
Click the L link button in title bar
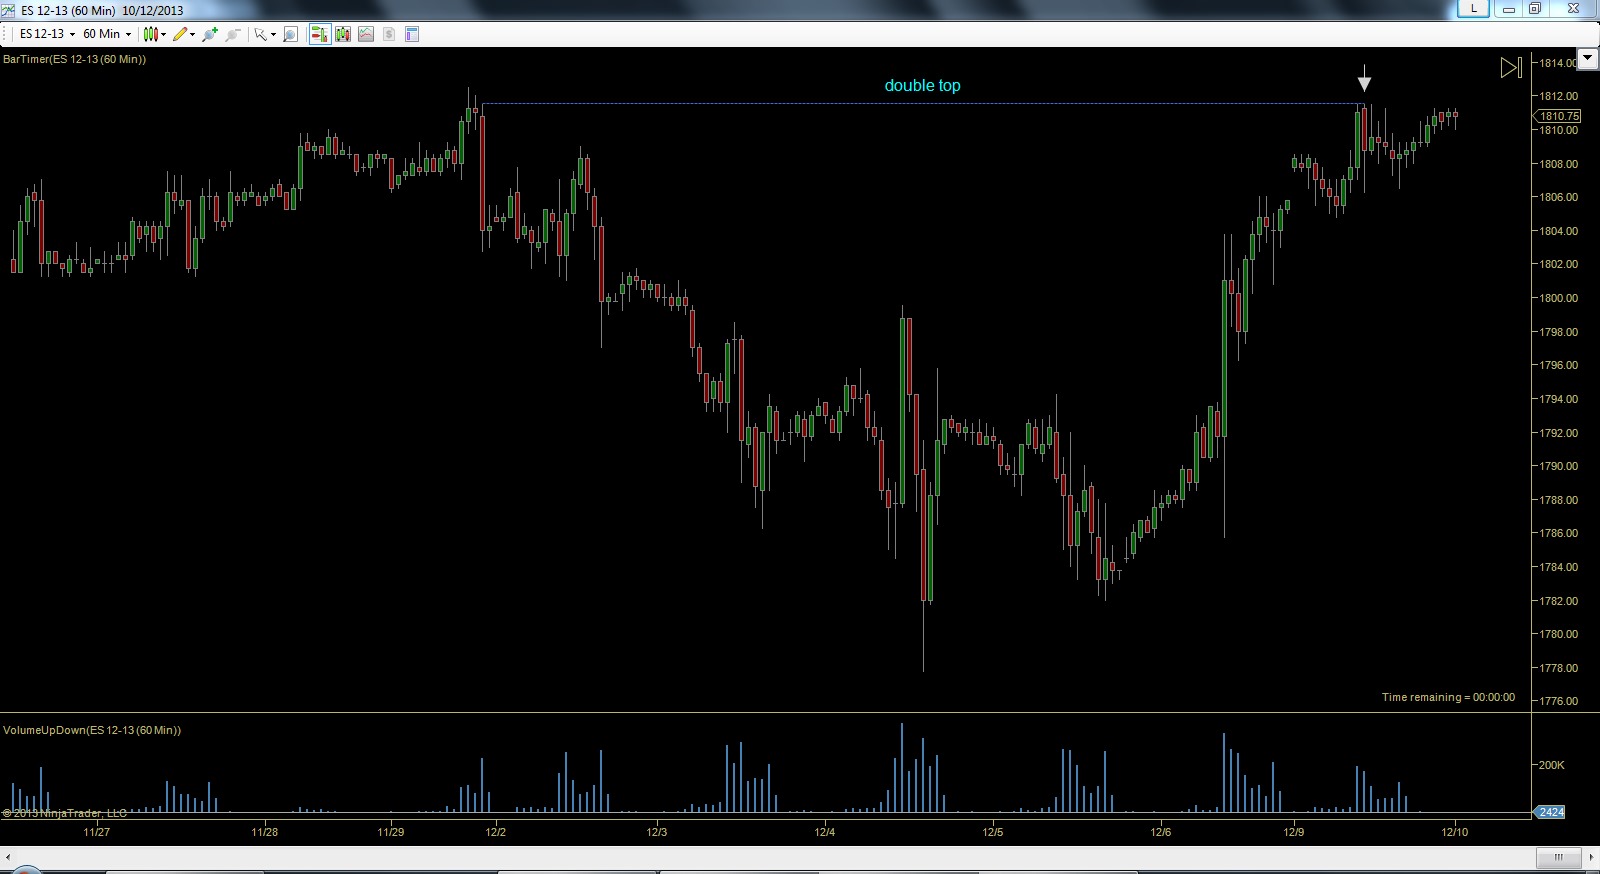[1473, 9]
